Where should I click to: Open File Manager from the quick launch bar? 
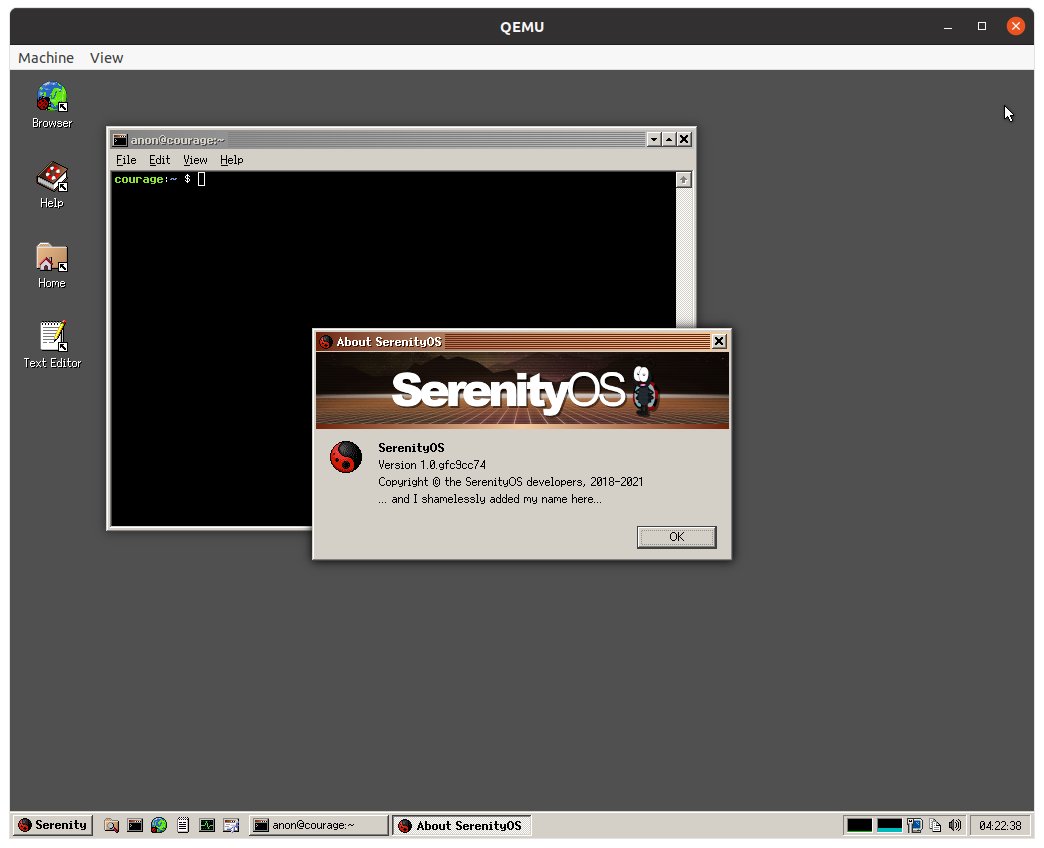pos(112,825)
